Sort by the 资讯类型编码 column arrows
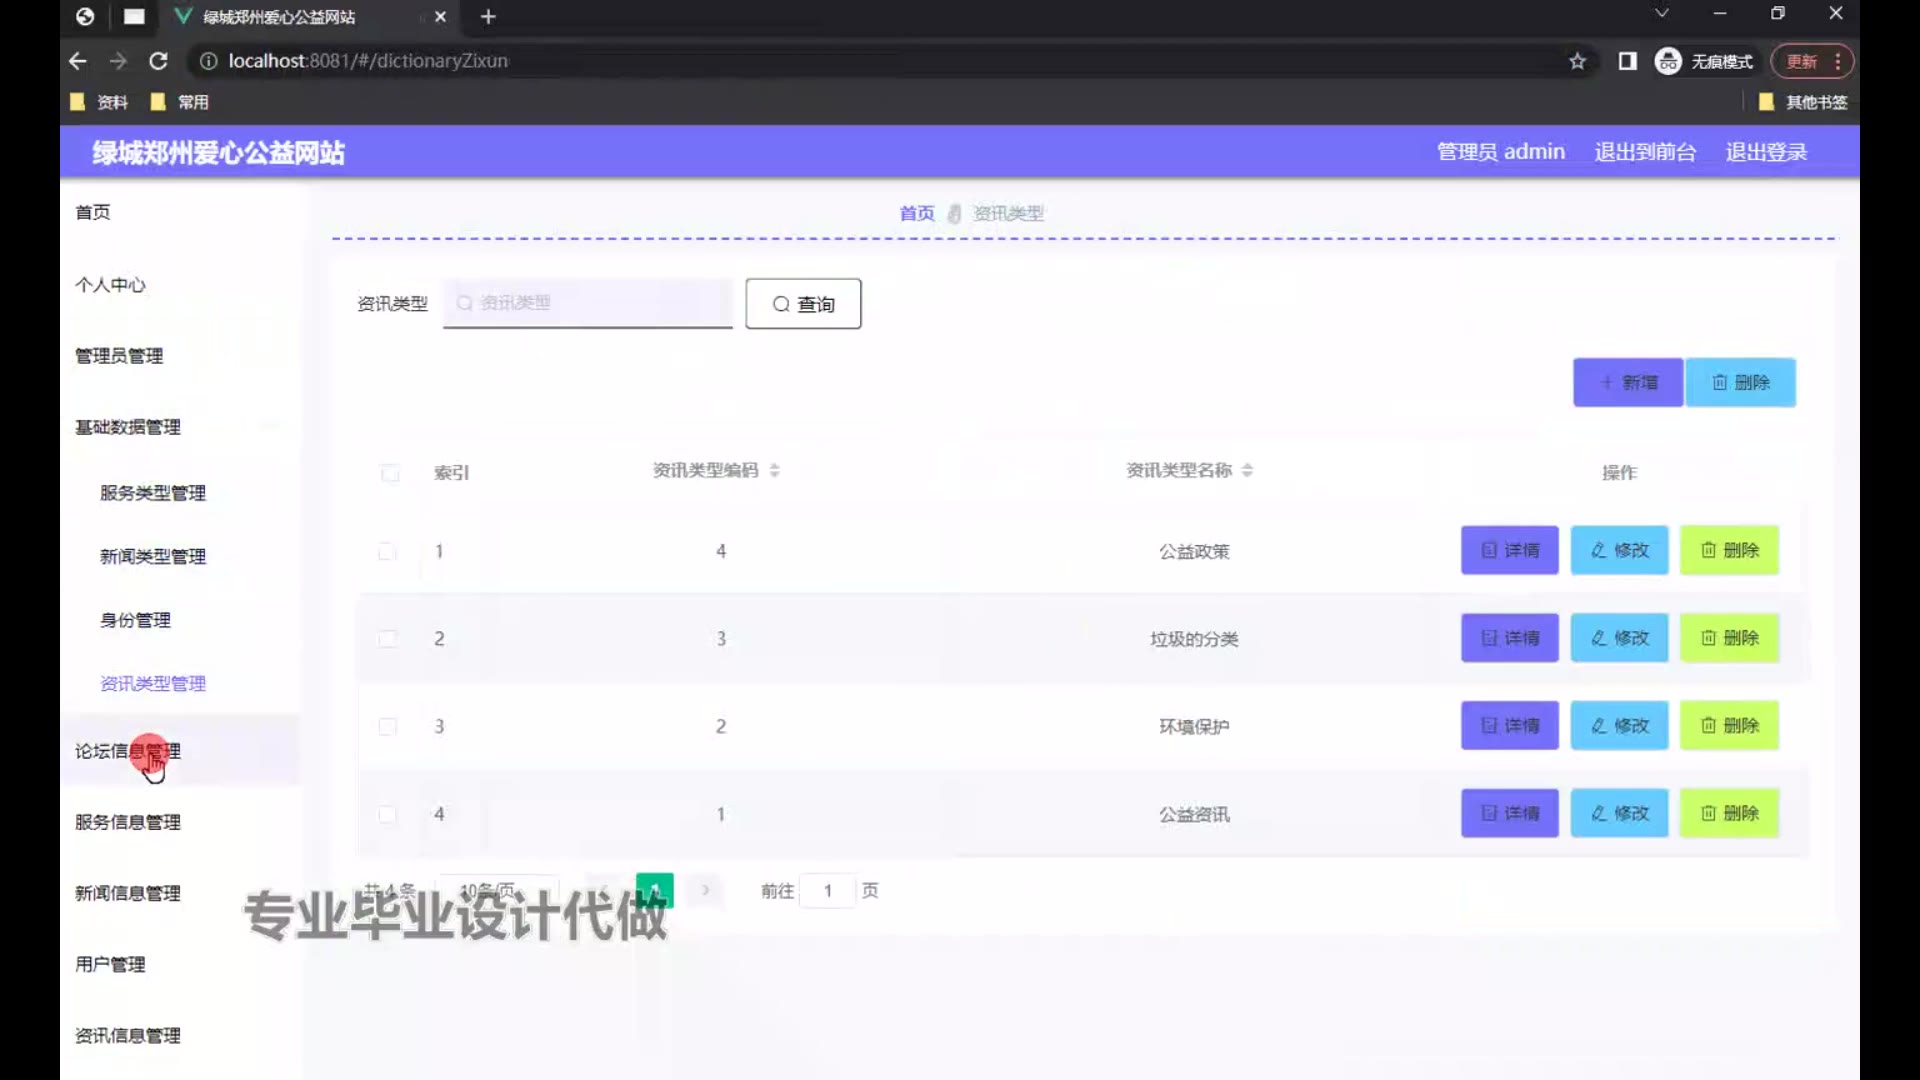The height and width of the screenshot is (1080, 1920). (x=775, y=470)
